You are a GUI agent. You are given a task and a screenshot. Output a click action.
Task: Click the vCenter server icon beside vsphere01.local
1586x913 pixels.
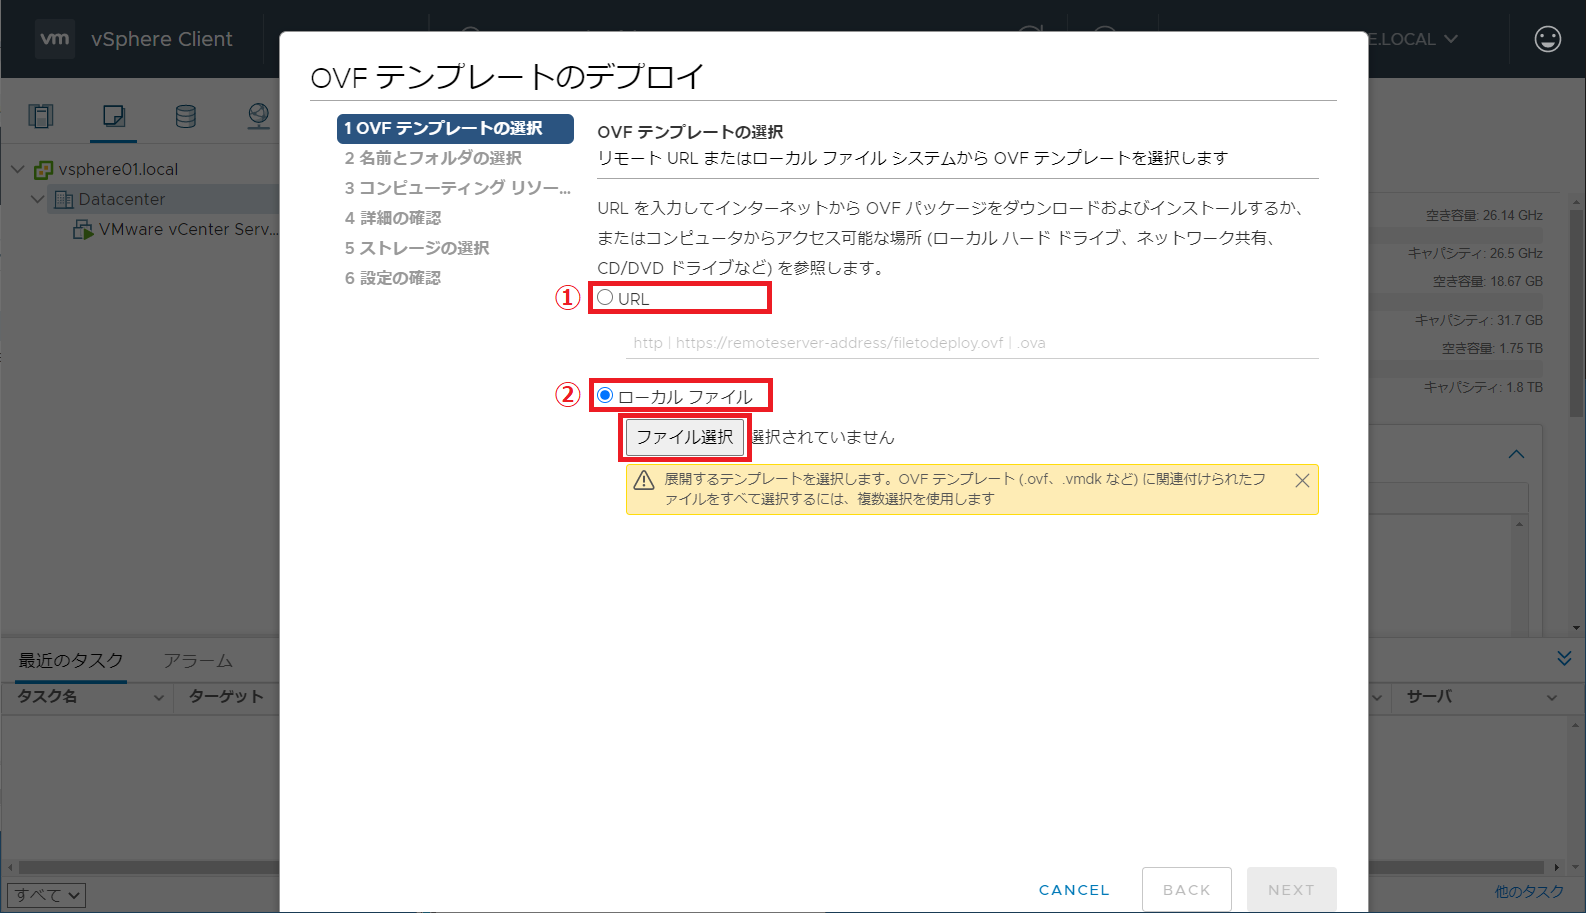43,169
